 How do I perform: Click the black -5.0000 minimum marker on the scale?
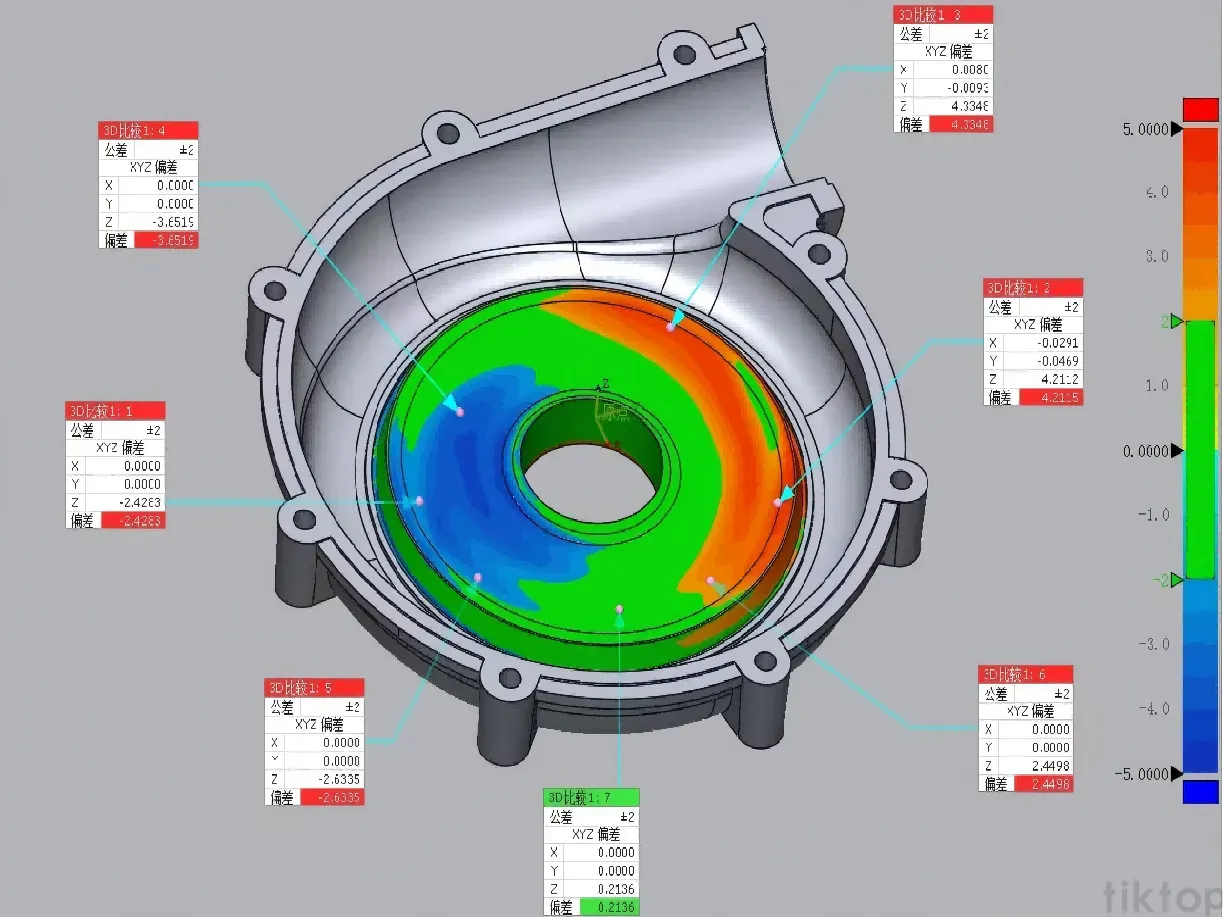point(1177,774)
